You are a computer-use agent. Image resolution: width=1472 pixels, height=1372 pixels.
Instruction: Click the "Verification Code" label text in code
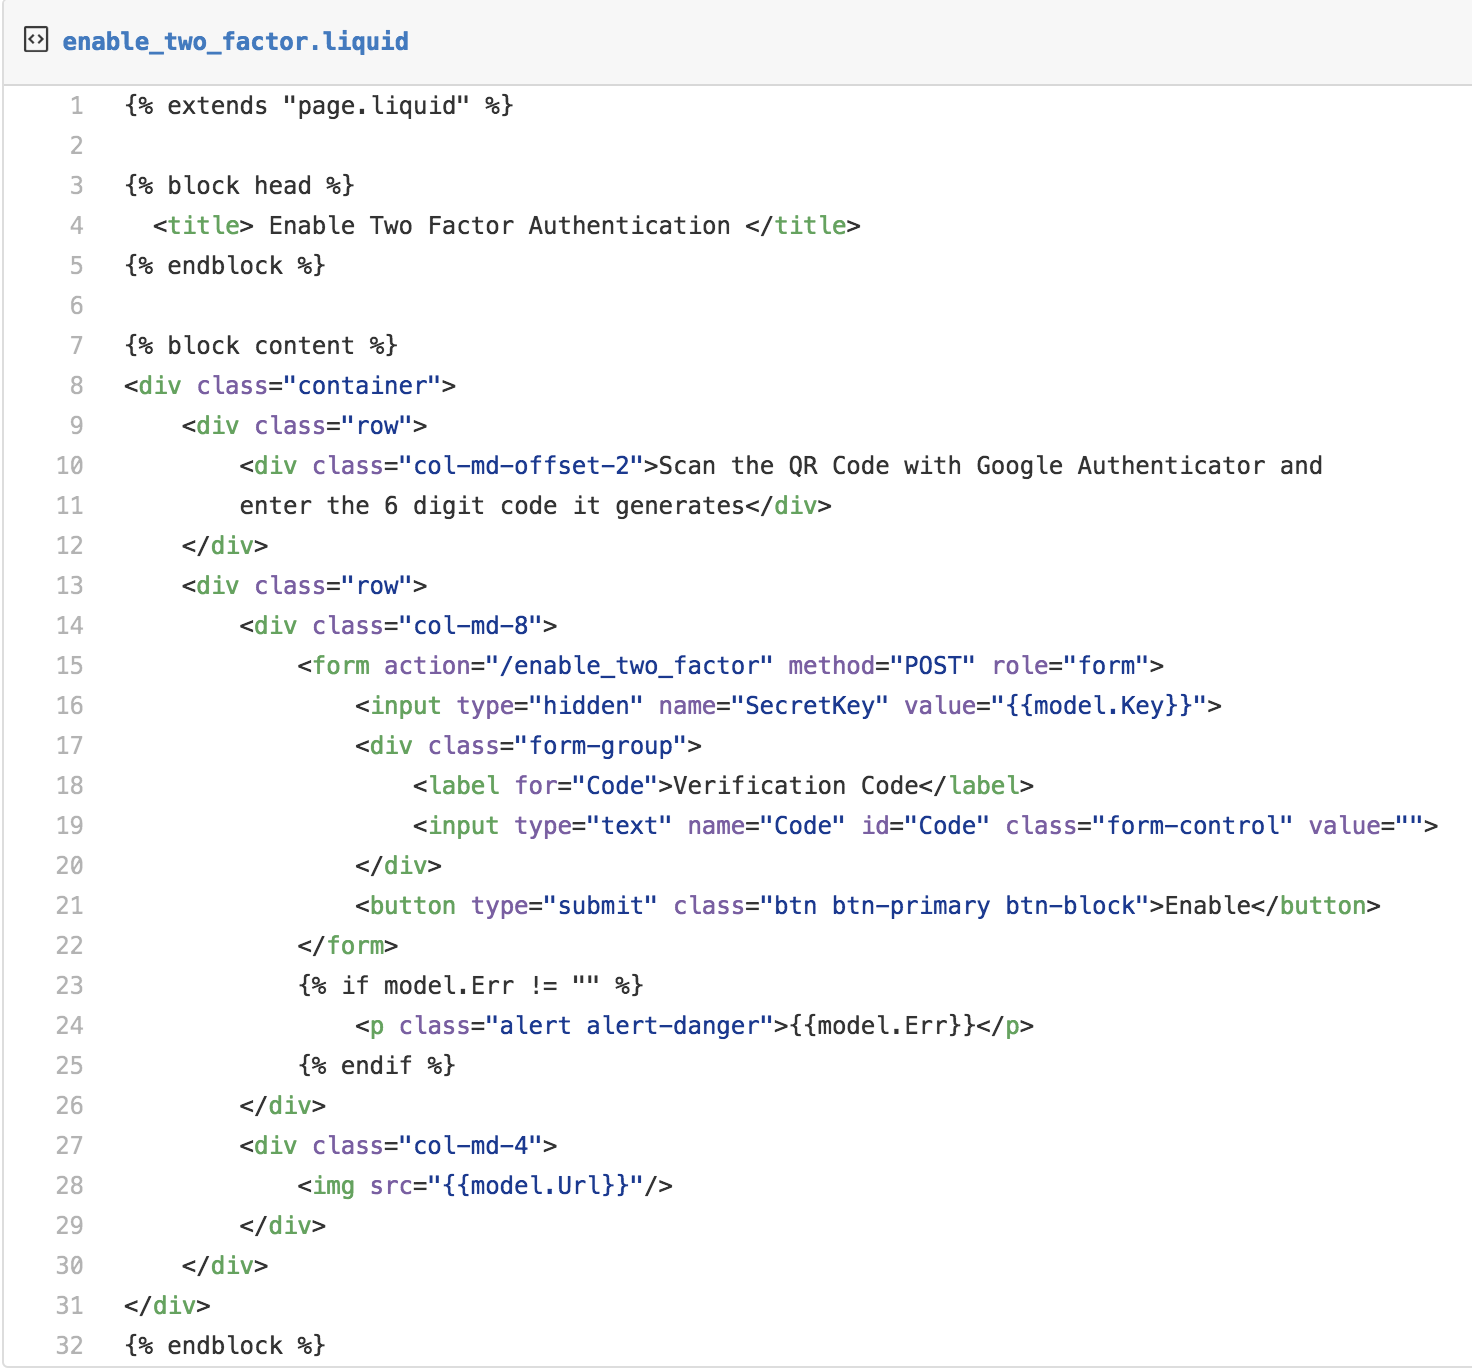pyautogui.click(x=795, y=786)
